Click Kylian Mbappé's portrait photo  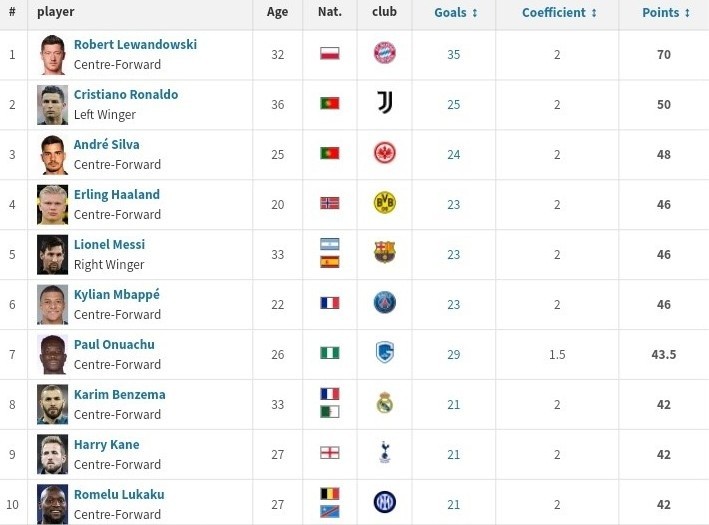[52, 305]
